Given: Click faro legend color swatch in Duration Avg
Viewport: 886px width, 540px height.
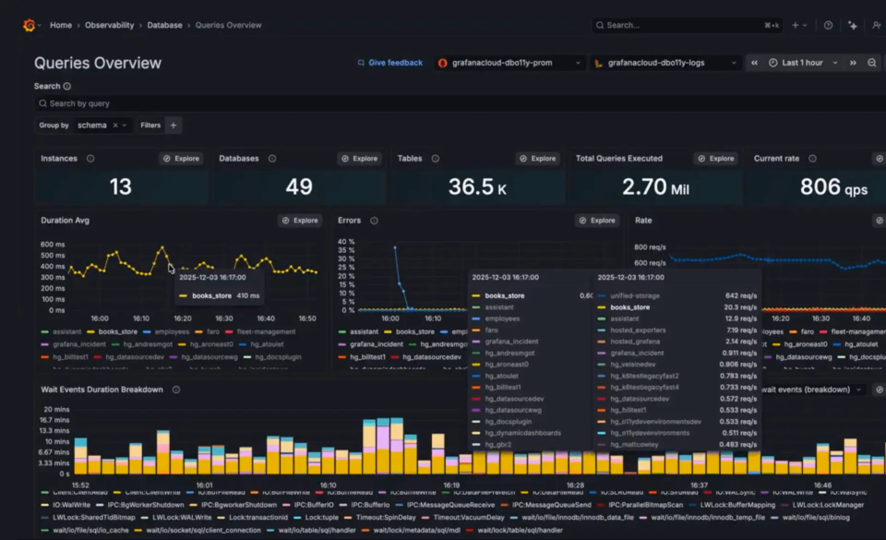Looking at the screenshot, I should [x=199, y=332].
